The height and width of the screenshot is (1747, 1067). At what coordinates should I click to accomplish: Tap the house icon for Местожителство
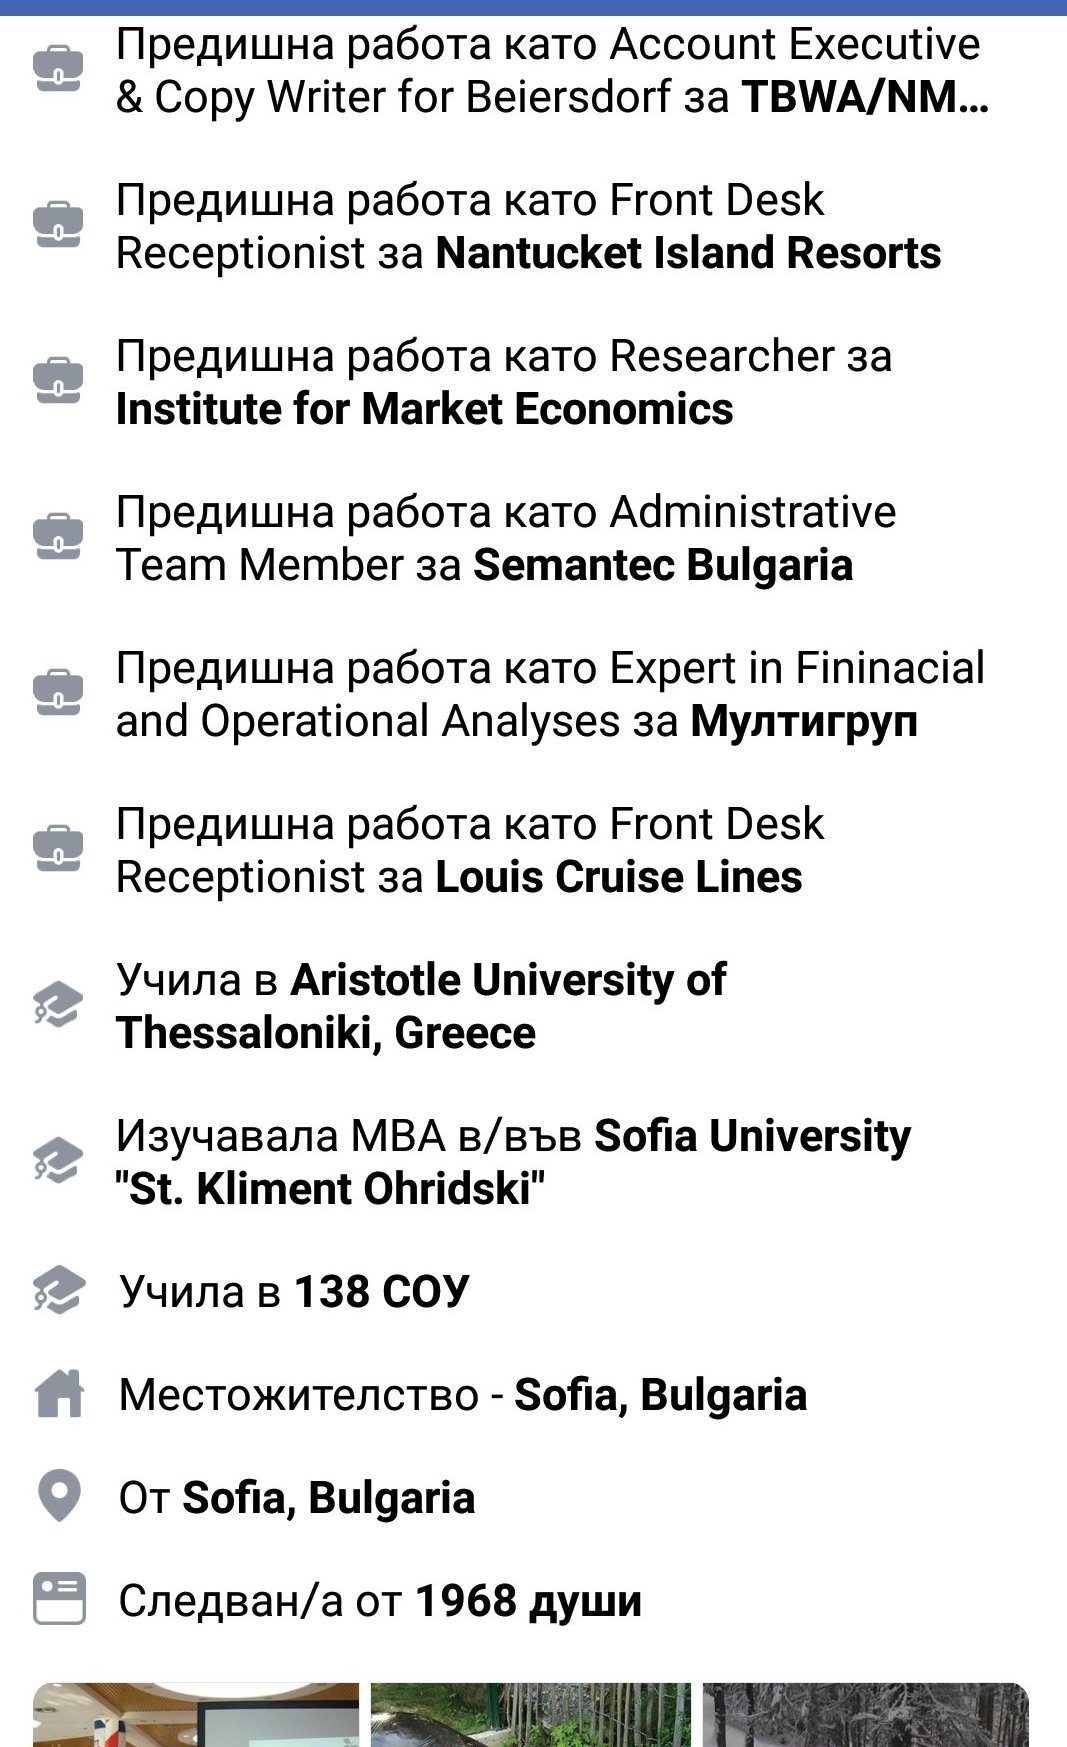click(x=58, y=1393)
